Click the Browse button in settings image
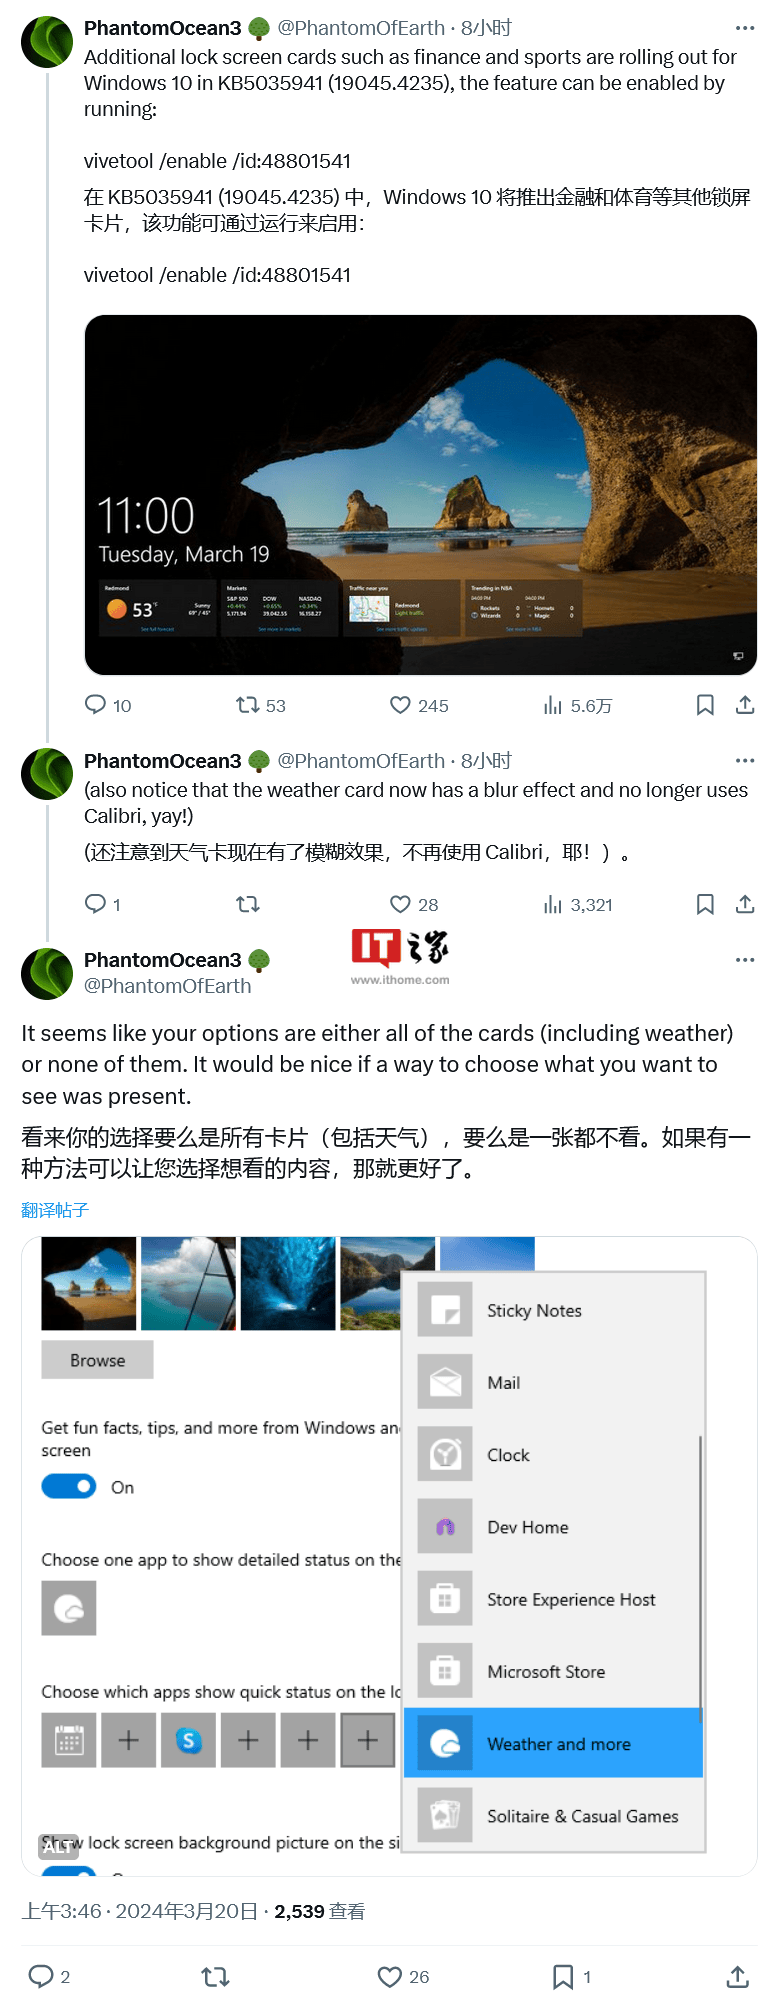The height and width of the screenshot is (2013, 780). 97,1360
